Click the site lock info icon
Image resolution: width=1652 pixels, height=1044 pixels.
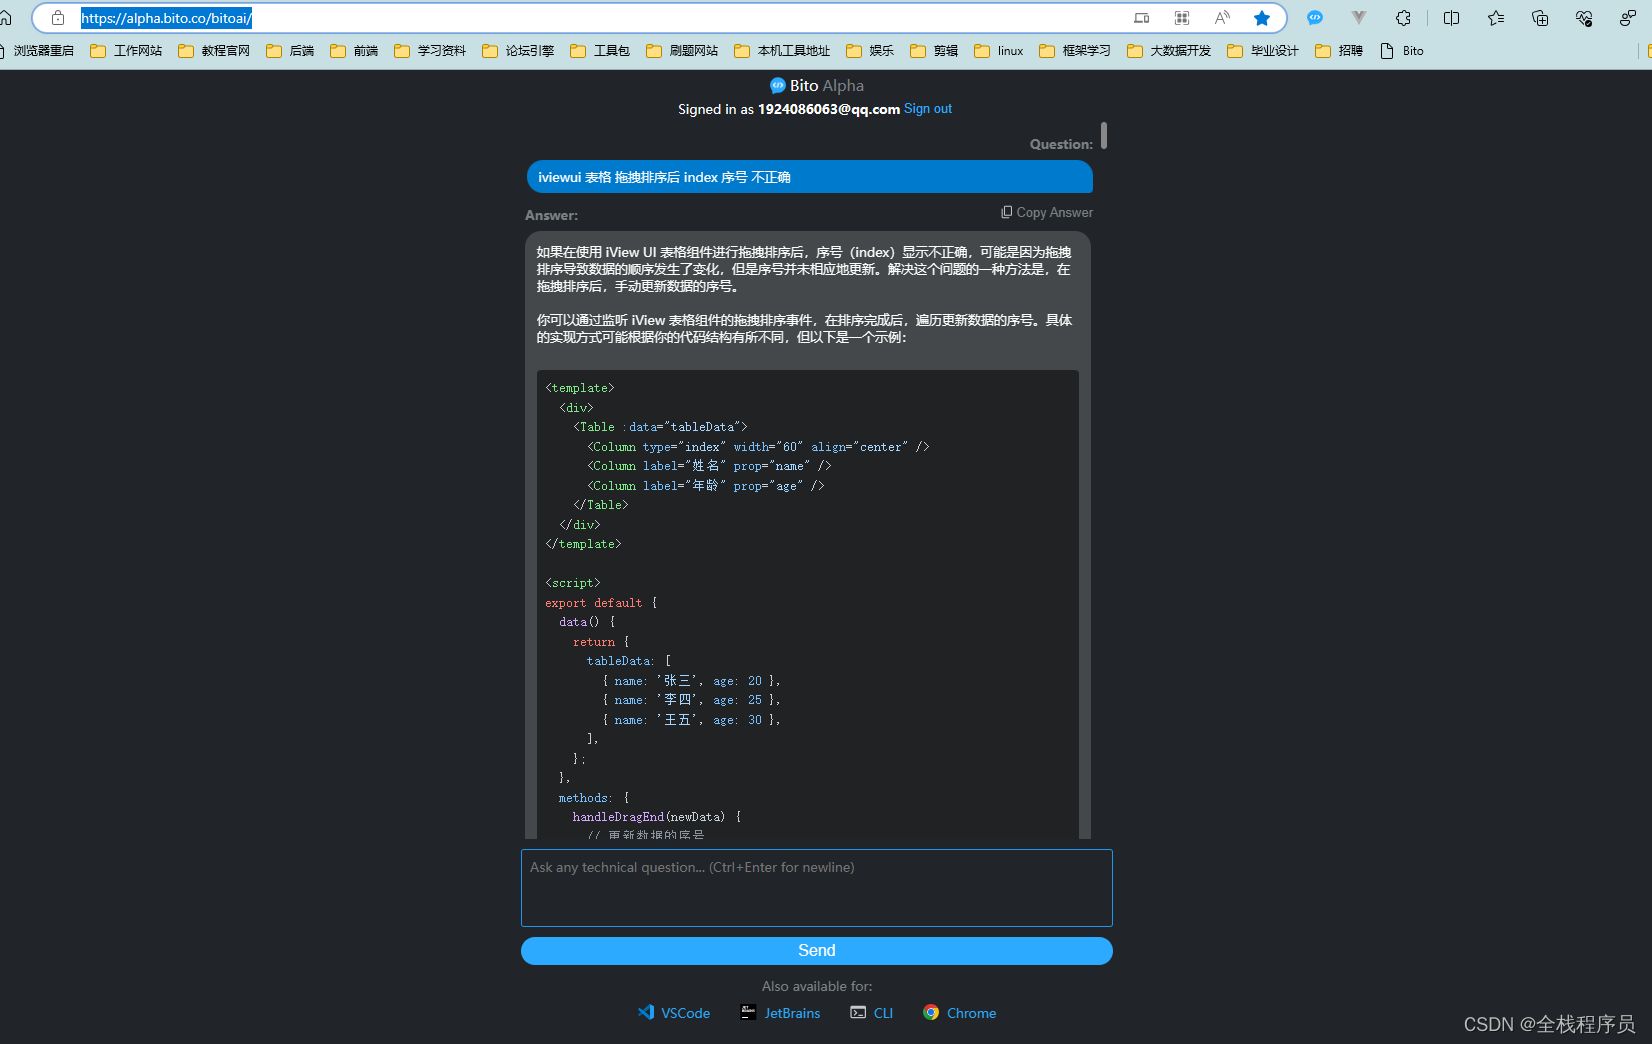click(58, 18)
